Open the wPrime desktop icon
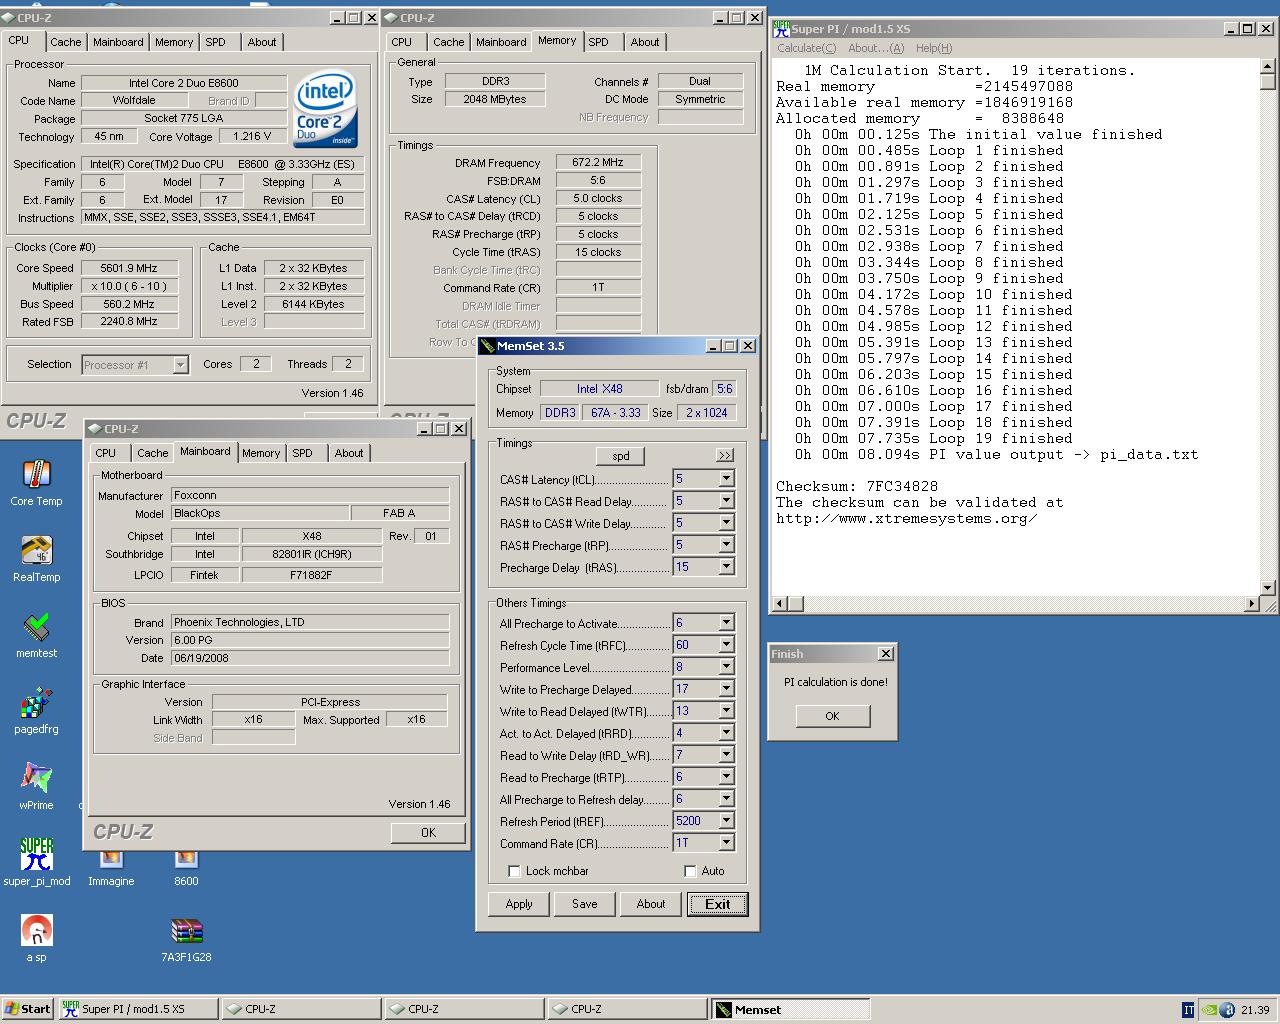 tap(36, 780)
